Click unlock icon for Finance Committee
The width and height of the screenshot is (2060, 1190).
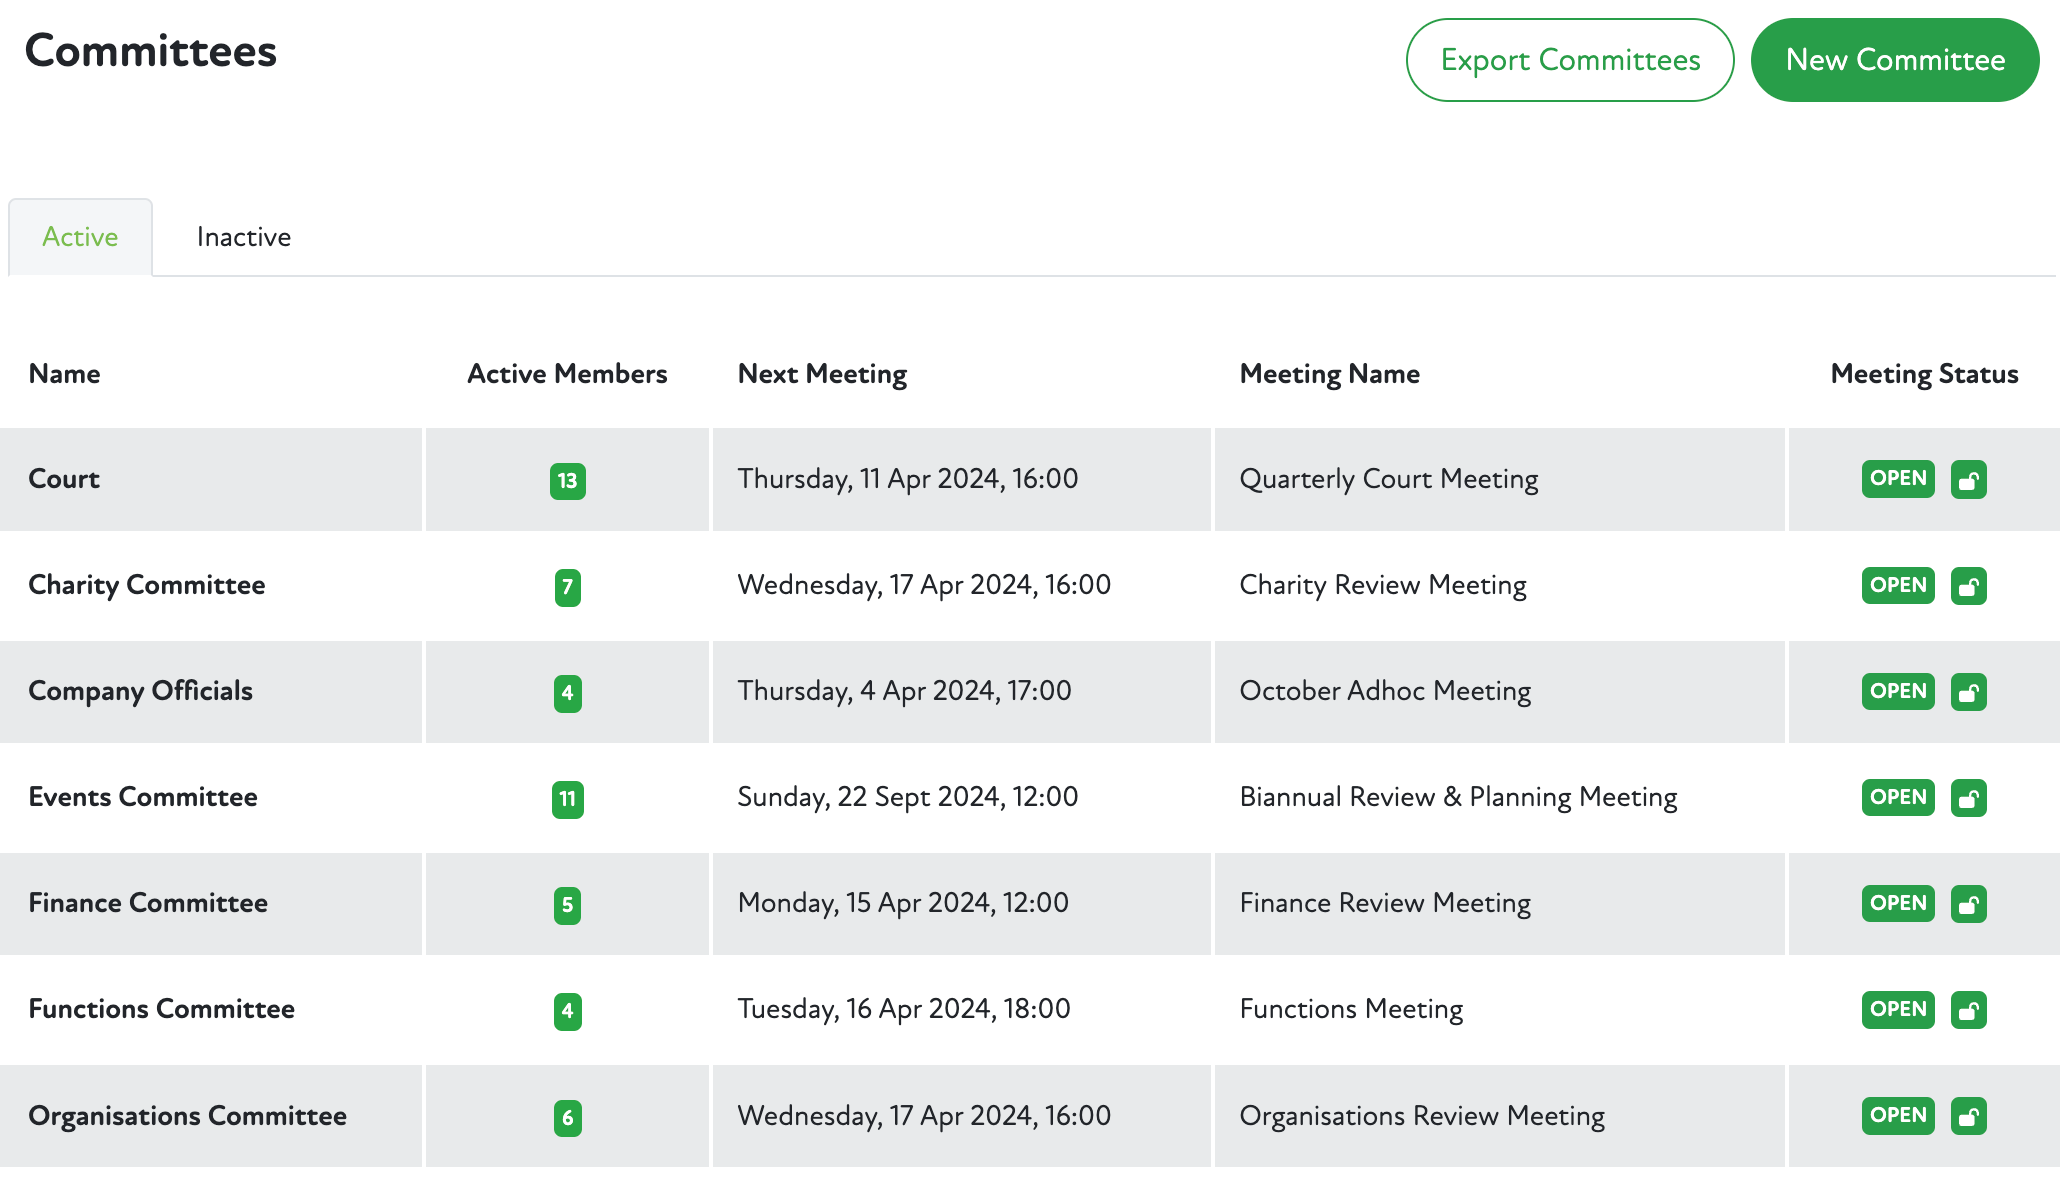click(1968, 904)
